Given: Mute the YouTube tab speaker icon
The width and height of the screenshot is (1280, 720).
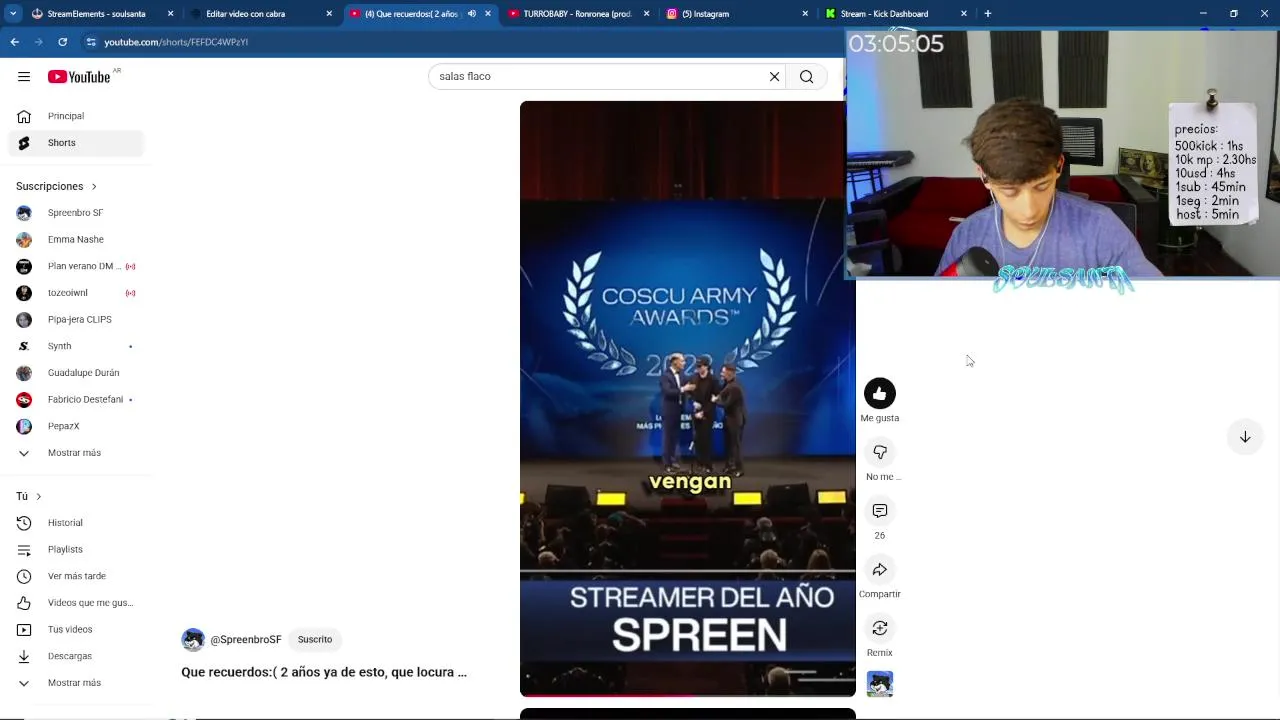Looking at the screenshot, I should (472, 14).
